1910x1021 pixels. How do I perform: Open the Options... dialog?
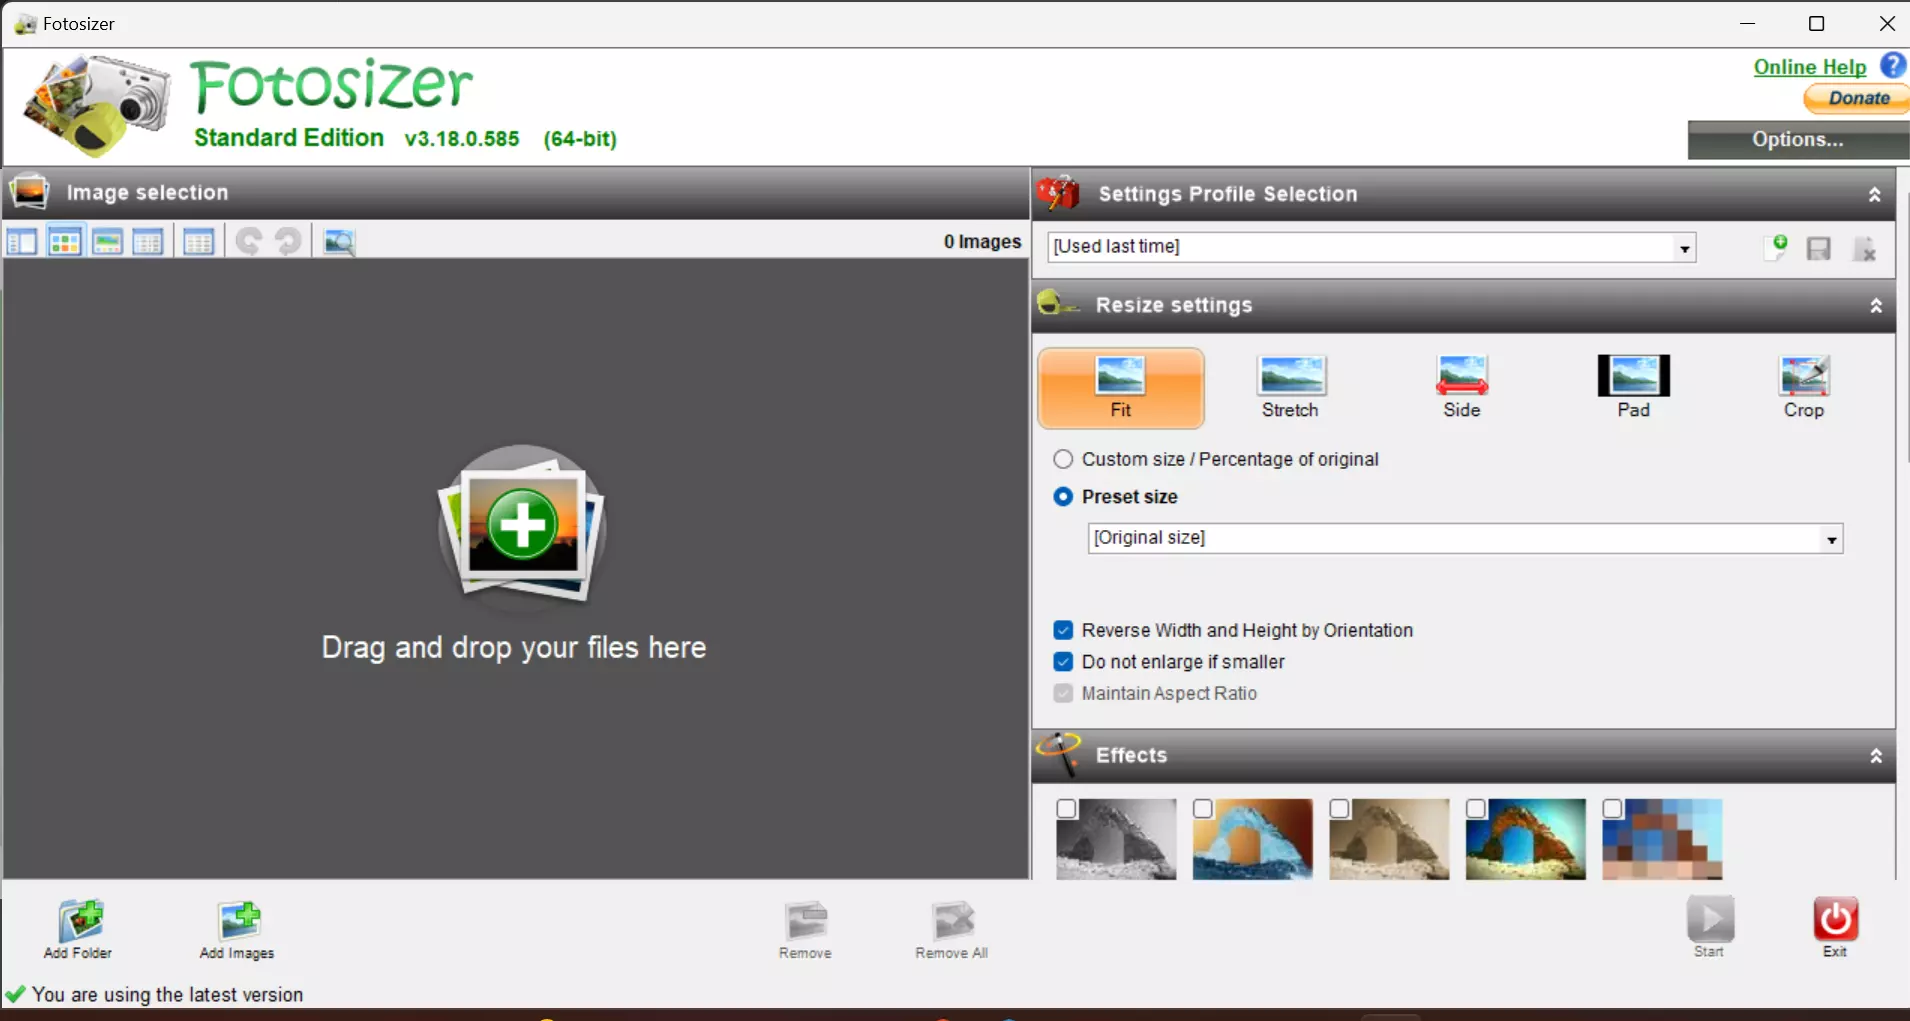[x=1798, y=140]
